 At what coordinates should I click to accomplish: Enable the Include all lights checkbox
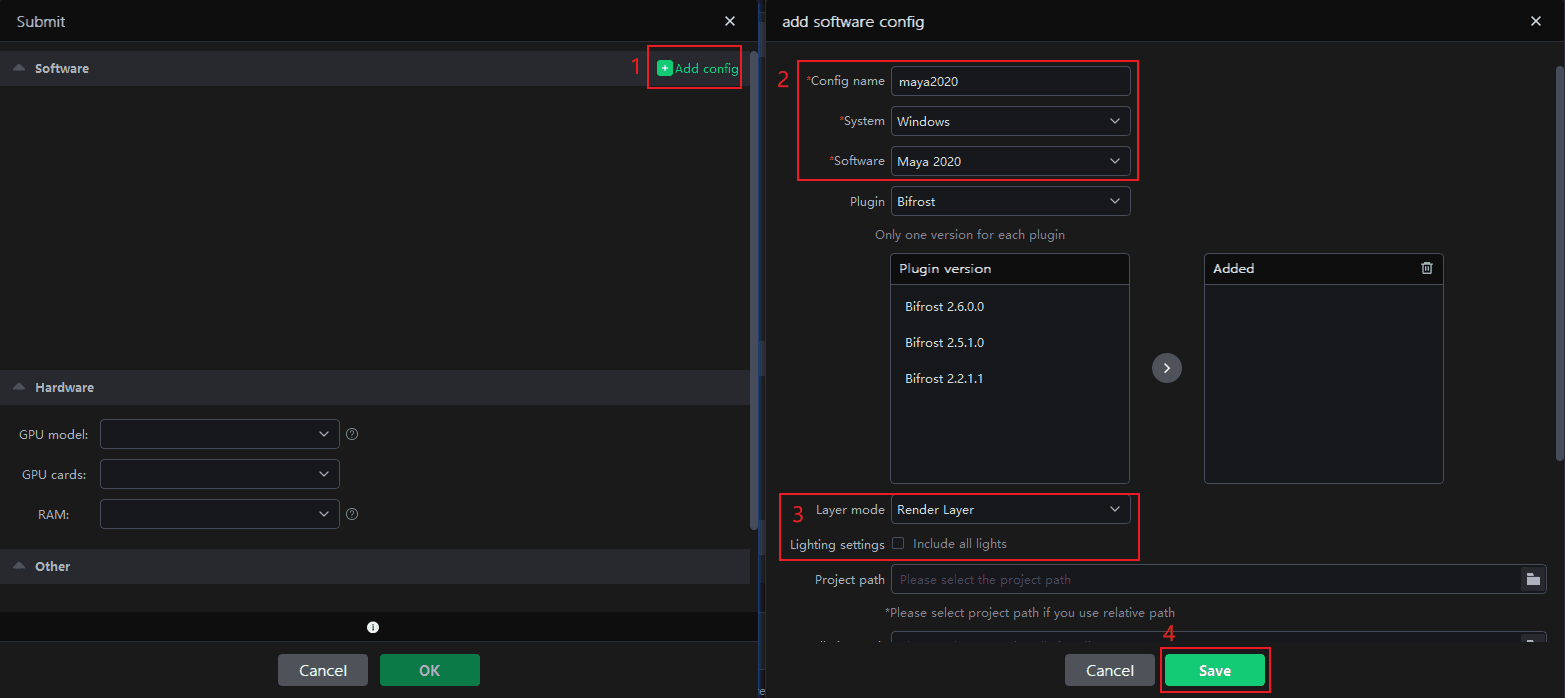pos(898,544)
